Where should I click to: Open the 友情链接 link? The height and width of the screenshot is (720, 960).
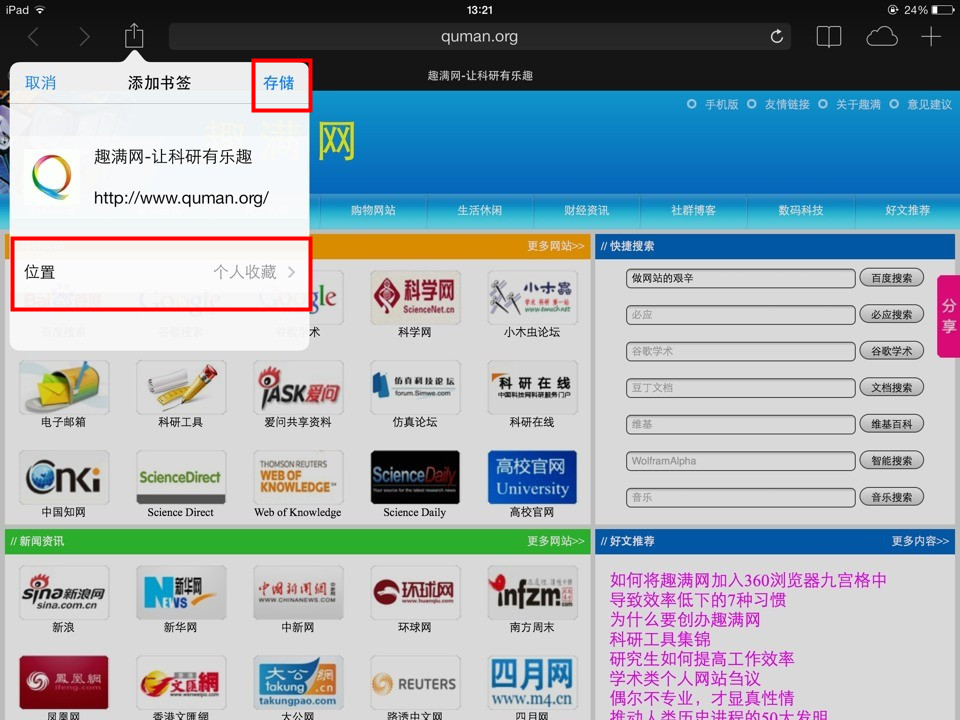tap(787, 105)
